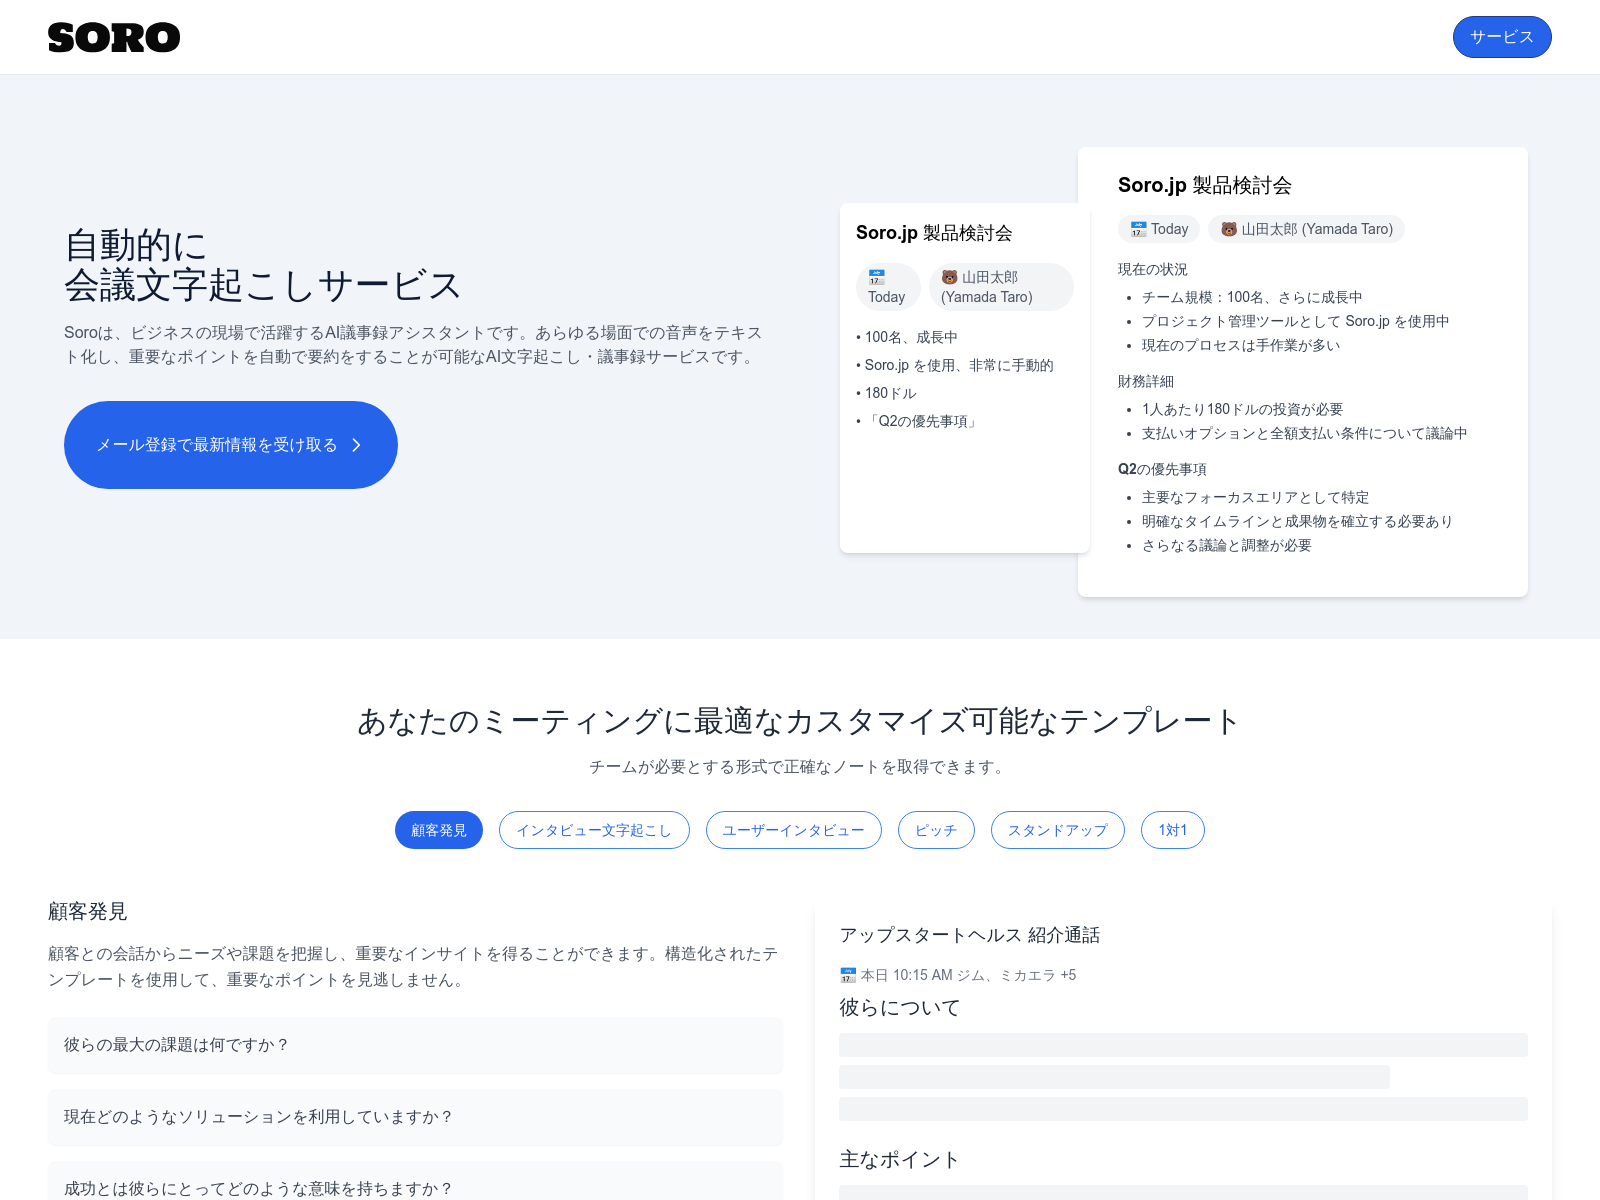The image size is (1600, 1200).
Task: Enable the ピッチ template option
Action: pos(935,829)
